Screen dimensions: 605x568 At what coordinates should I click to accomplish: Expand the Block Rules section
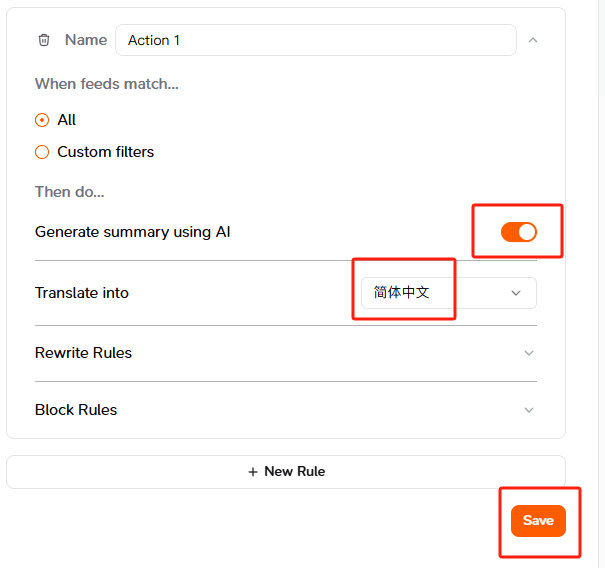pos(286,410)
